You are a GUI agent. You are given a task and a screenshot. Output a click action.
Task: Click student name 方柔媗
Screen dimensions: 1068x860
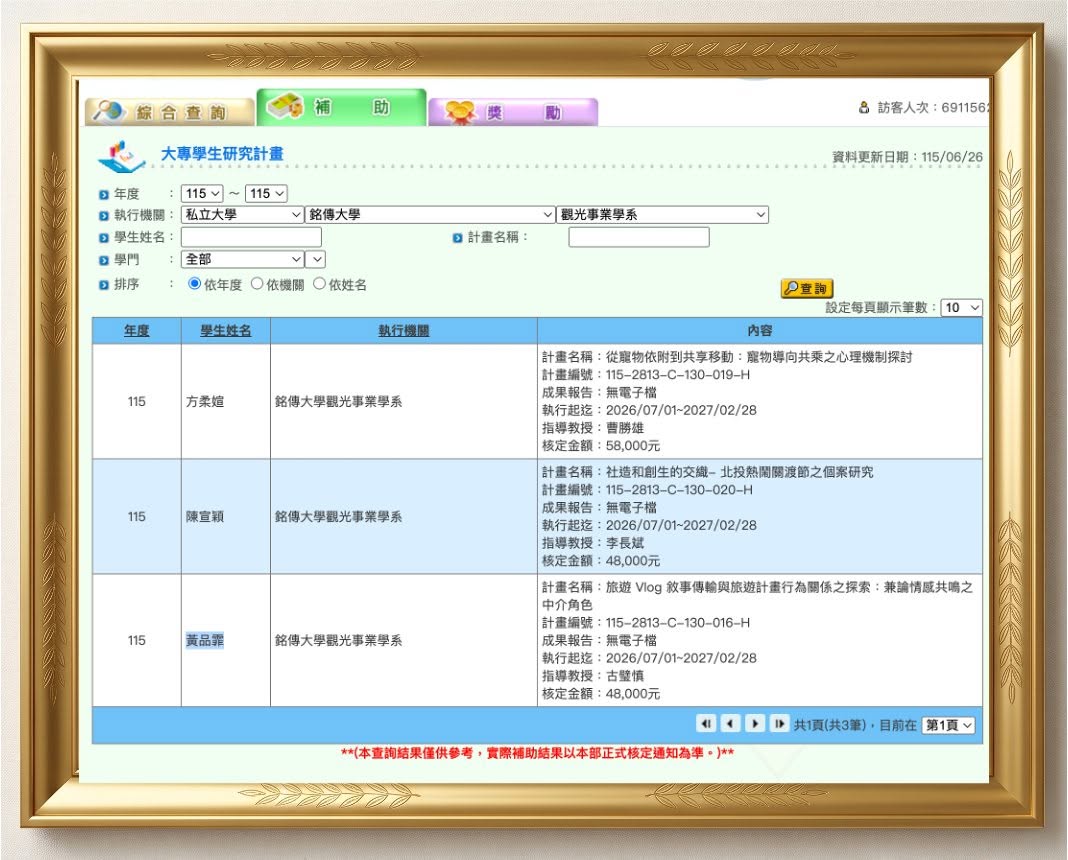[205, 402]
